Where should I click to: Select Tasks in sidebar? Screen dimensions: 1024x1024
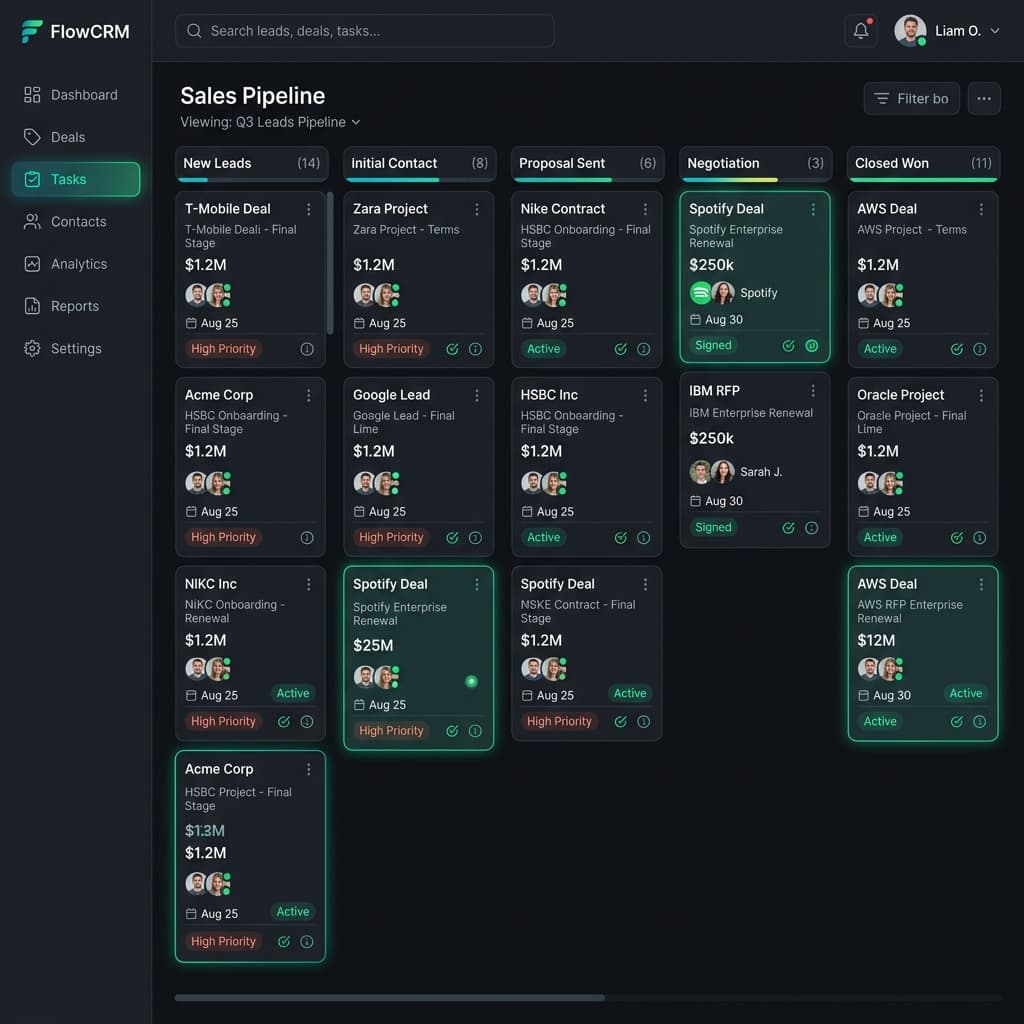76,179
